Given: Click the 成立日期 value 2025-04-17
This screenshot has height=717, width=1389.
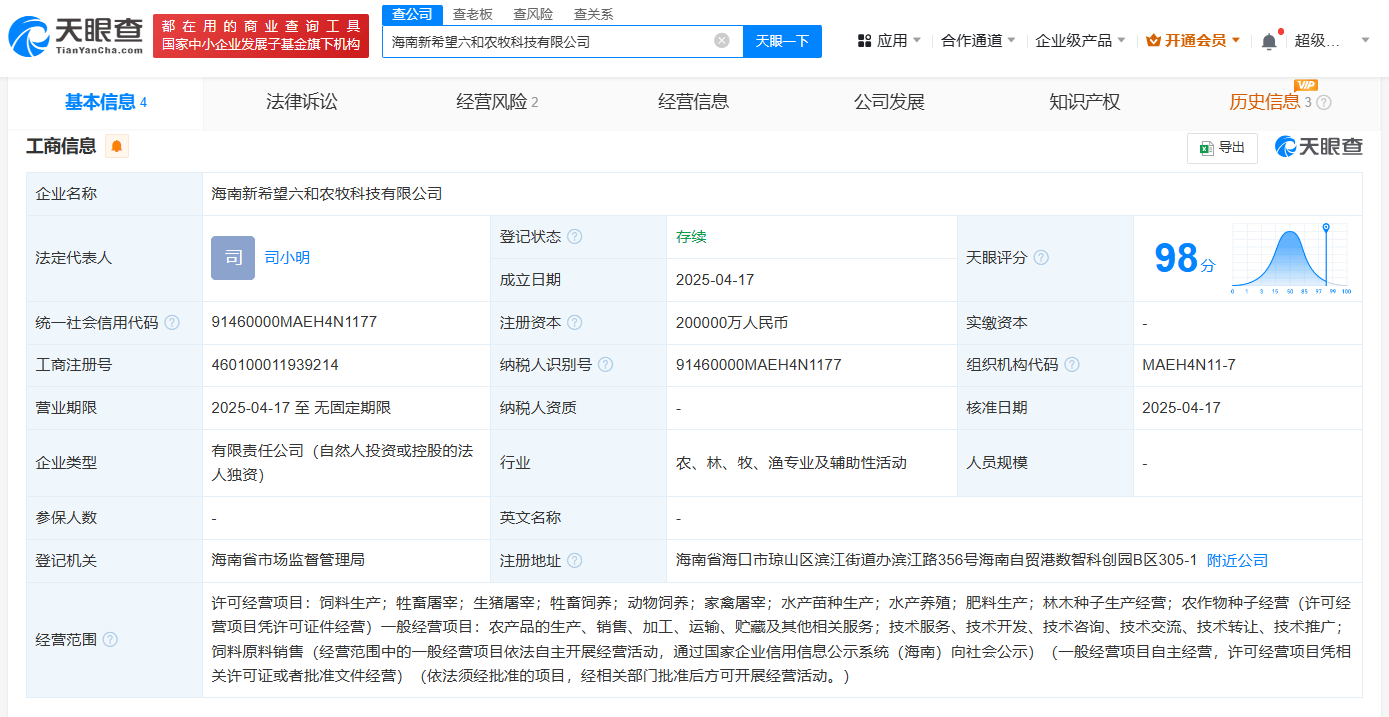Looking at the screenshot, I should coord(715,280).
